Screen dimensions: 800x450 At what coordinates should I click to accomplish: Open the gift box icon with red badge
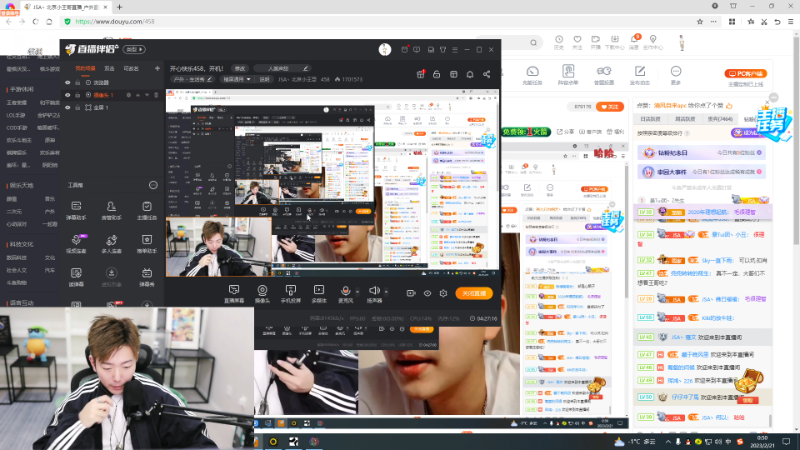click(420, 74)
